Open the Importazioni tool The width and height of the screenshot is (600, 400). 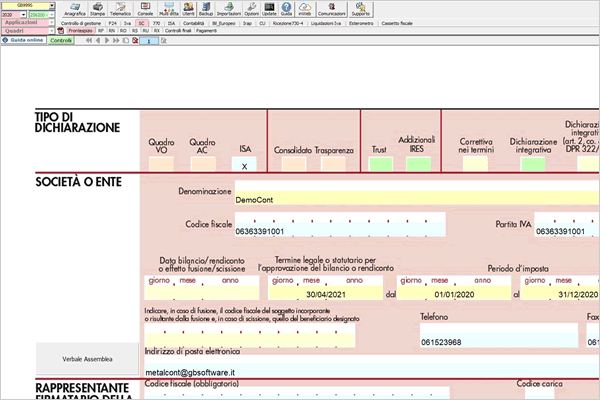pyautogui.click(x=229, y=9)
